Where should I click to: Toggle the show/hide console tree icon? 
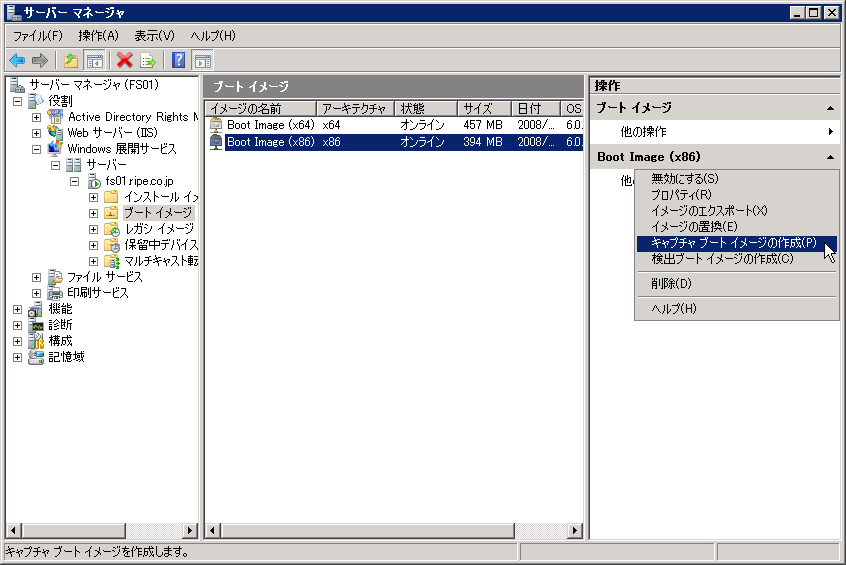[x=94, y=60]
